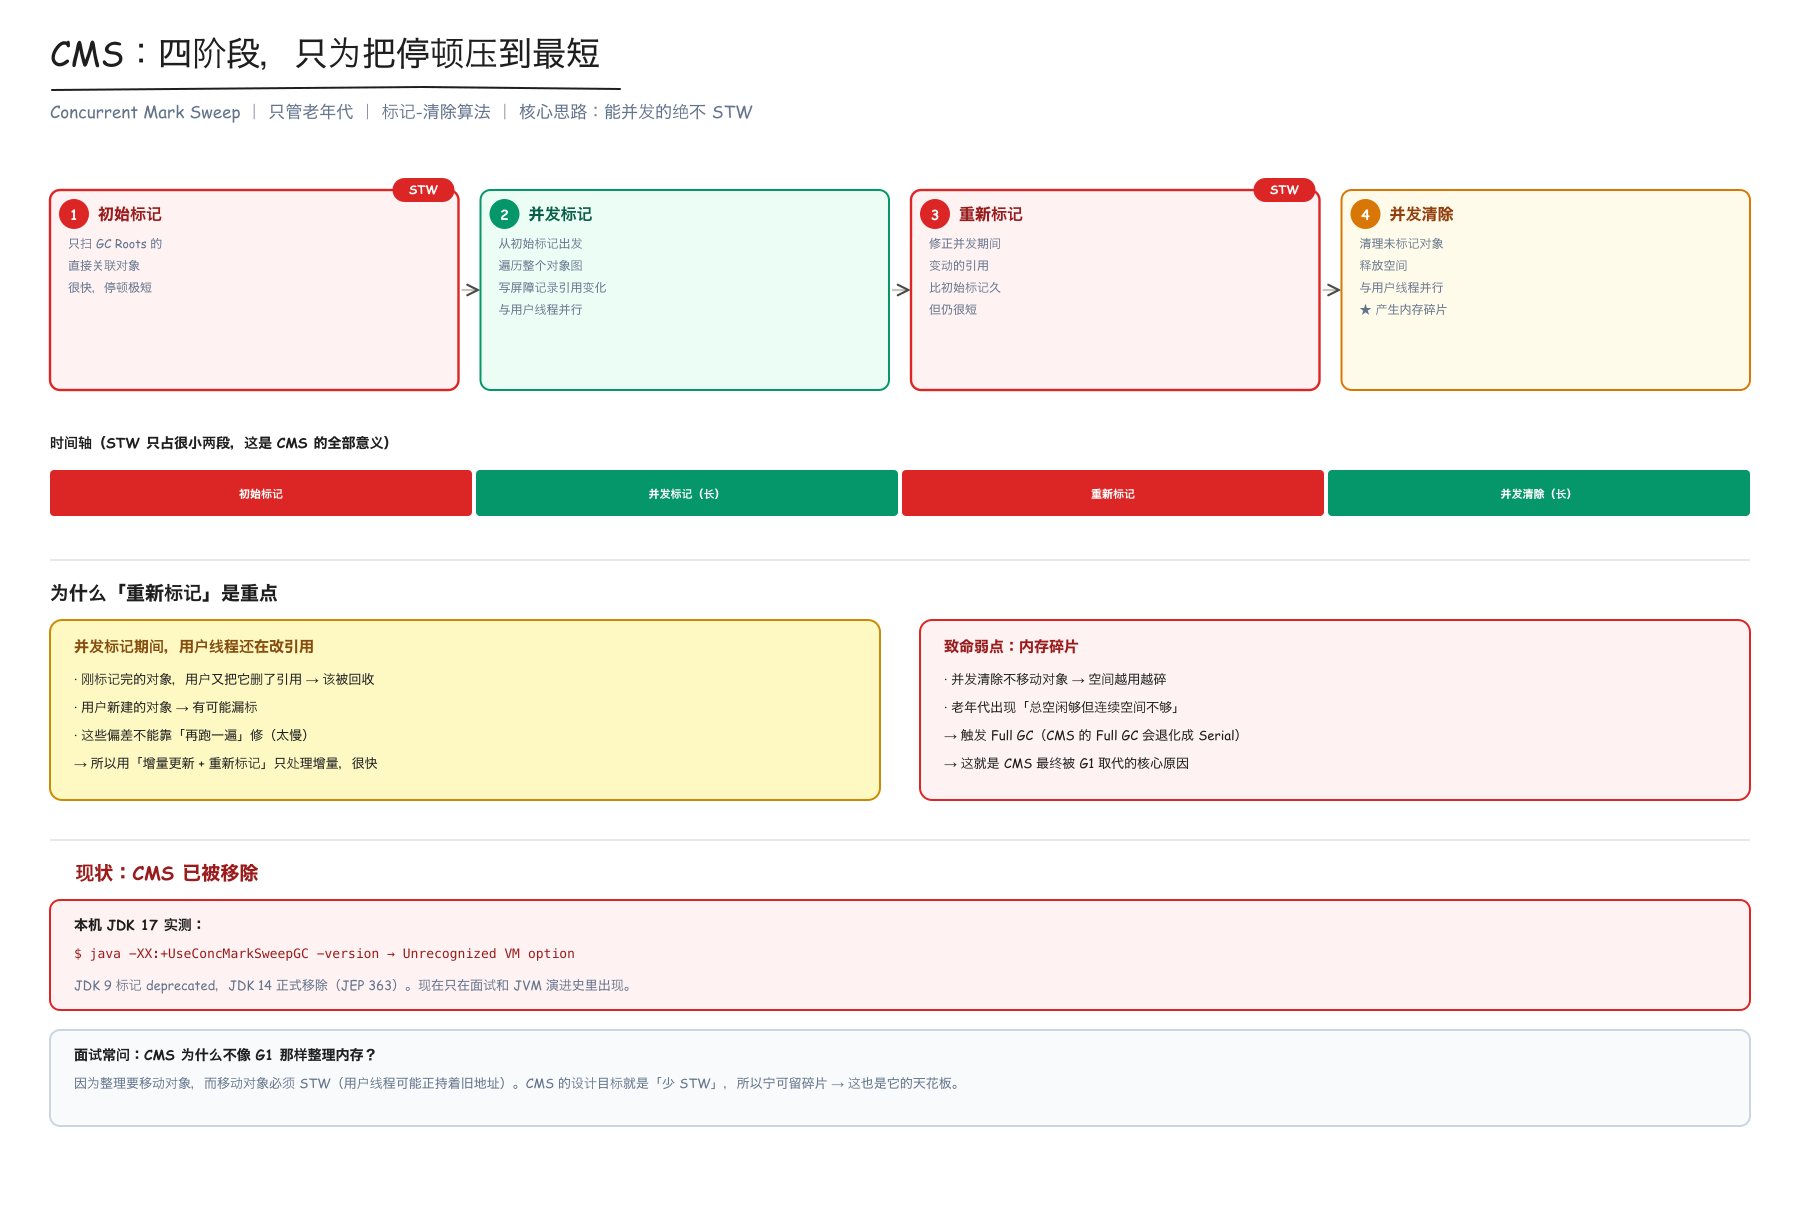Click the section heading 为什么「重新标记」是重点
The height and width of the screenshot is (1206, 1800).
click(164, 593)
